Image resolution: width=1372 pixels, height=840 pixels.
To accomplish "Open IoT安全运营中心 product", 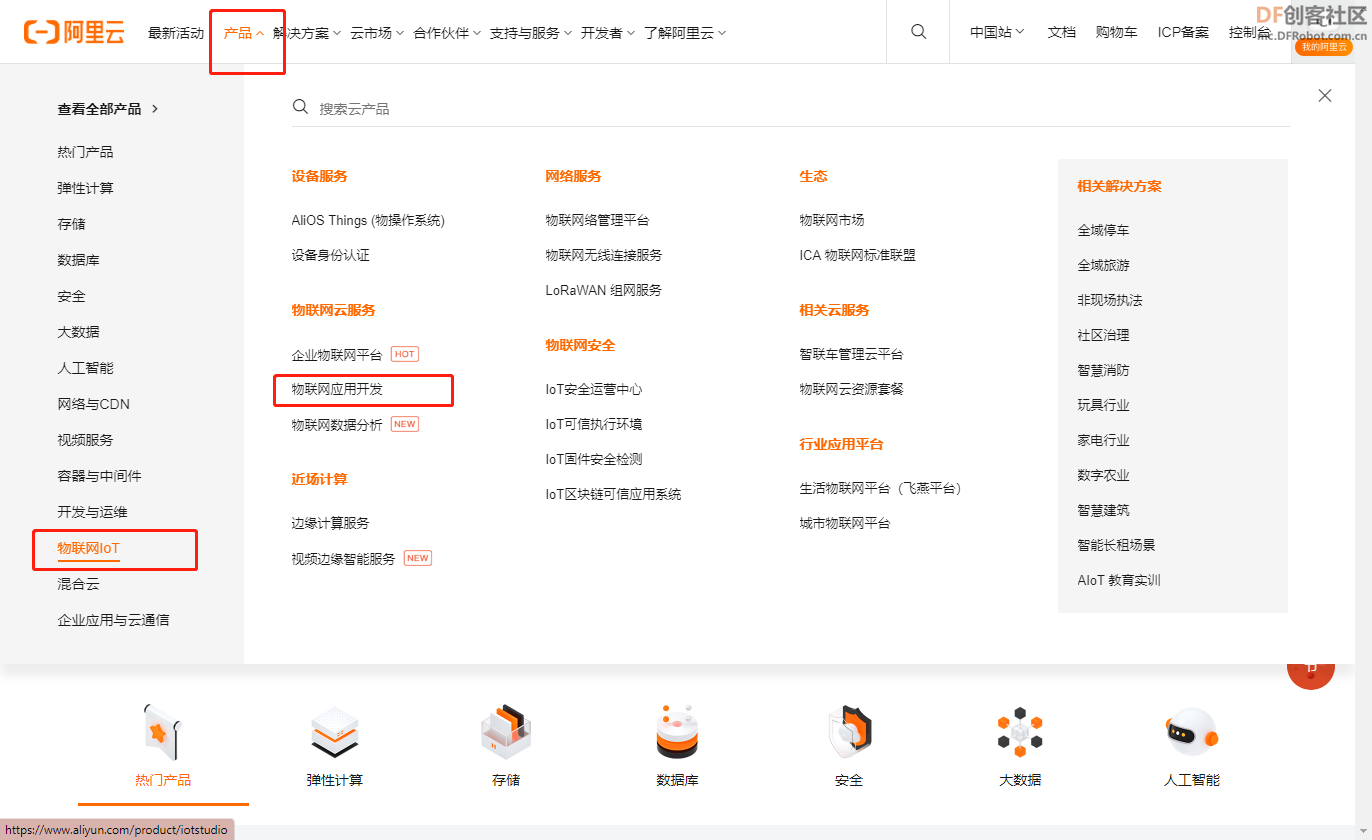I will click(593, 389).
